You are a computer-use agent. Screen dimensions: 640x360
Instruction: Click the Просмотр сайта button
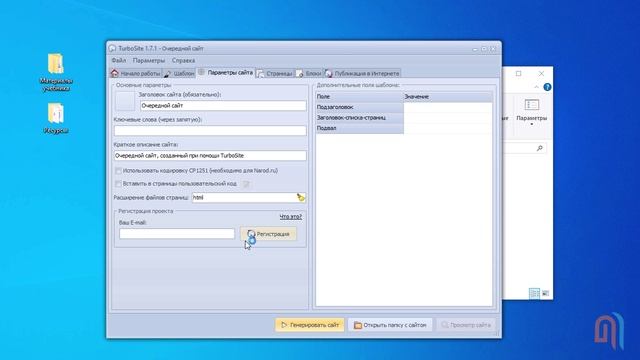(466, 325)
